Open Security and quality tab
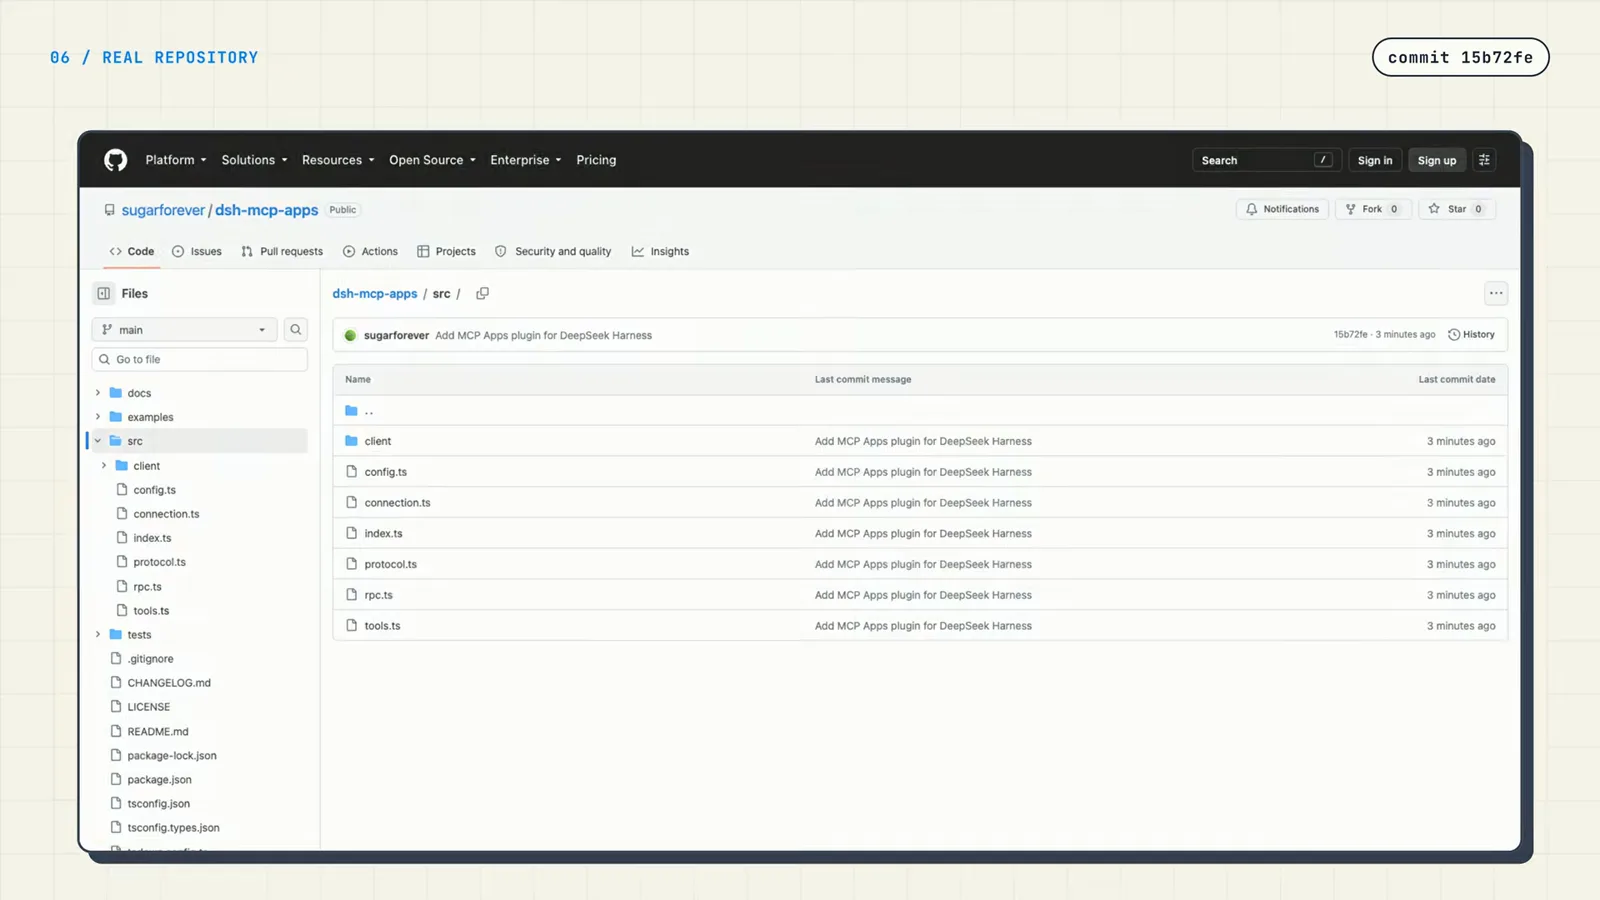Screen dimensions: 1600x900 point(553,252)
